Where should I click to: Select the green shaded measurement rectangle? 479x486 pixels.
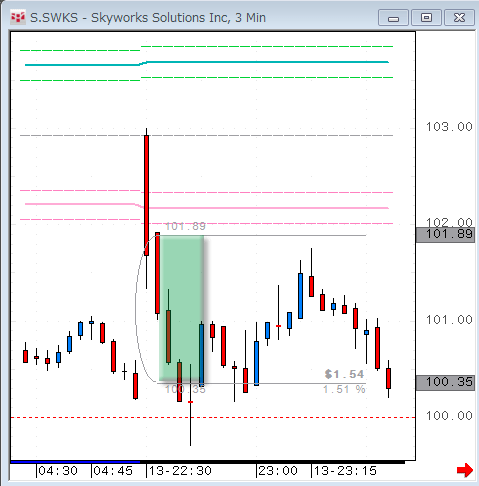[181, 308]
